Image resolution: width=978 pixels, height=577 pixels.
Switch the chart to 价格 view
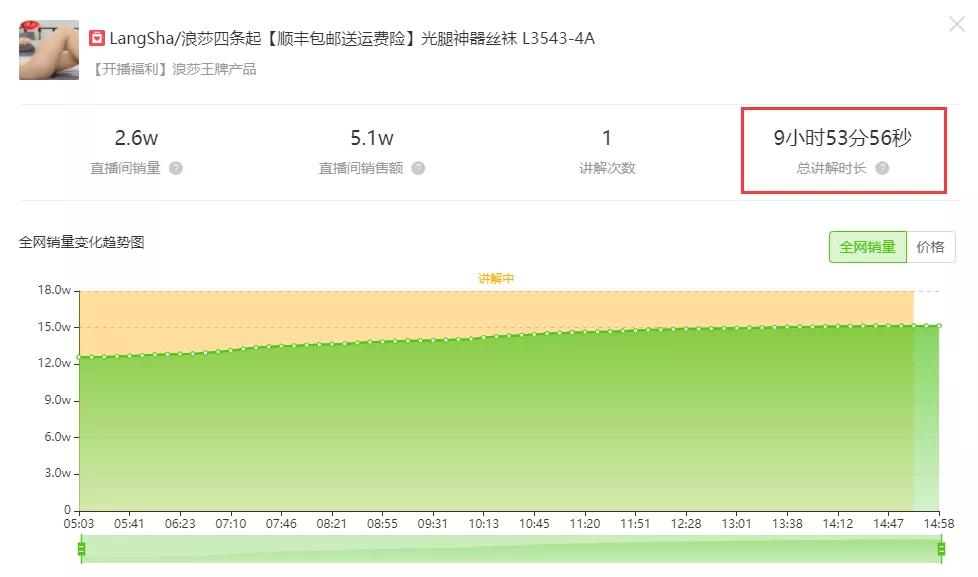click(931, 246)
